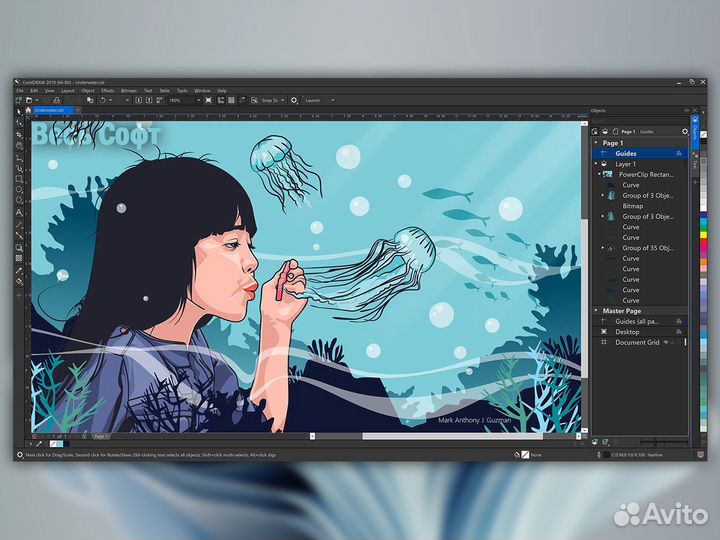Select the Document Grid row

pyautogui.click(x=641, y=342)
